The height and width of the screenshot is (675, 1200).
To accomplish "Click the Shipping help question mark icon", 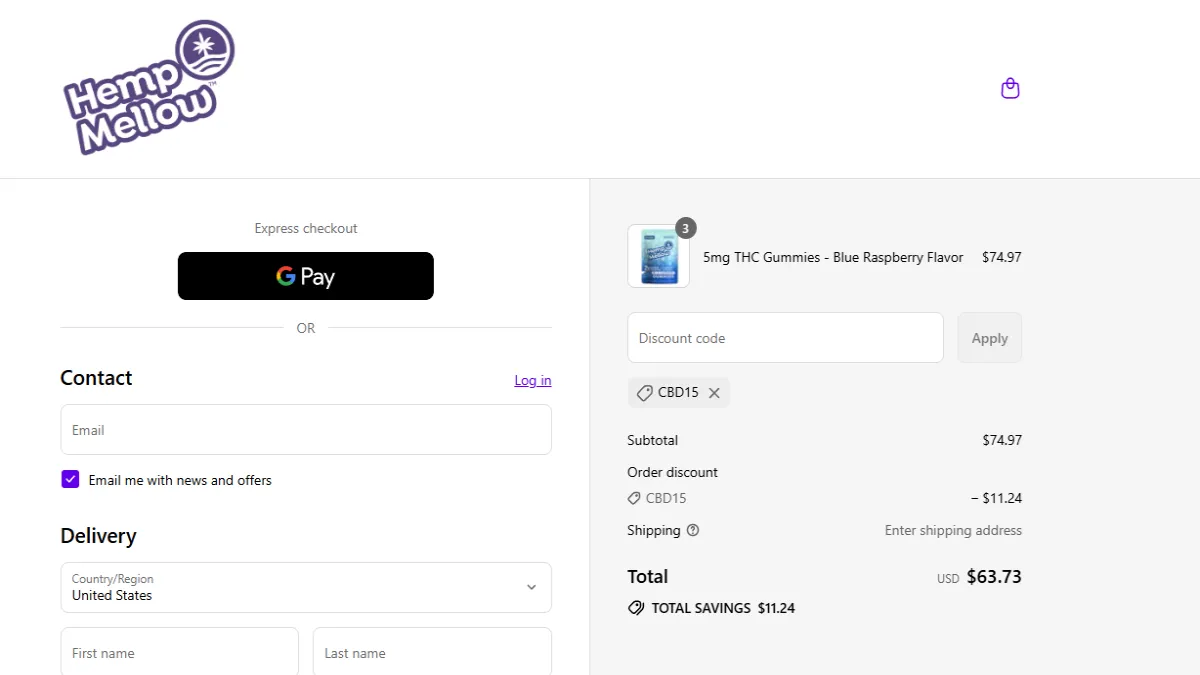I will coord(693,531).
